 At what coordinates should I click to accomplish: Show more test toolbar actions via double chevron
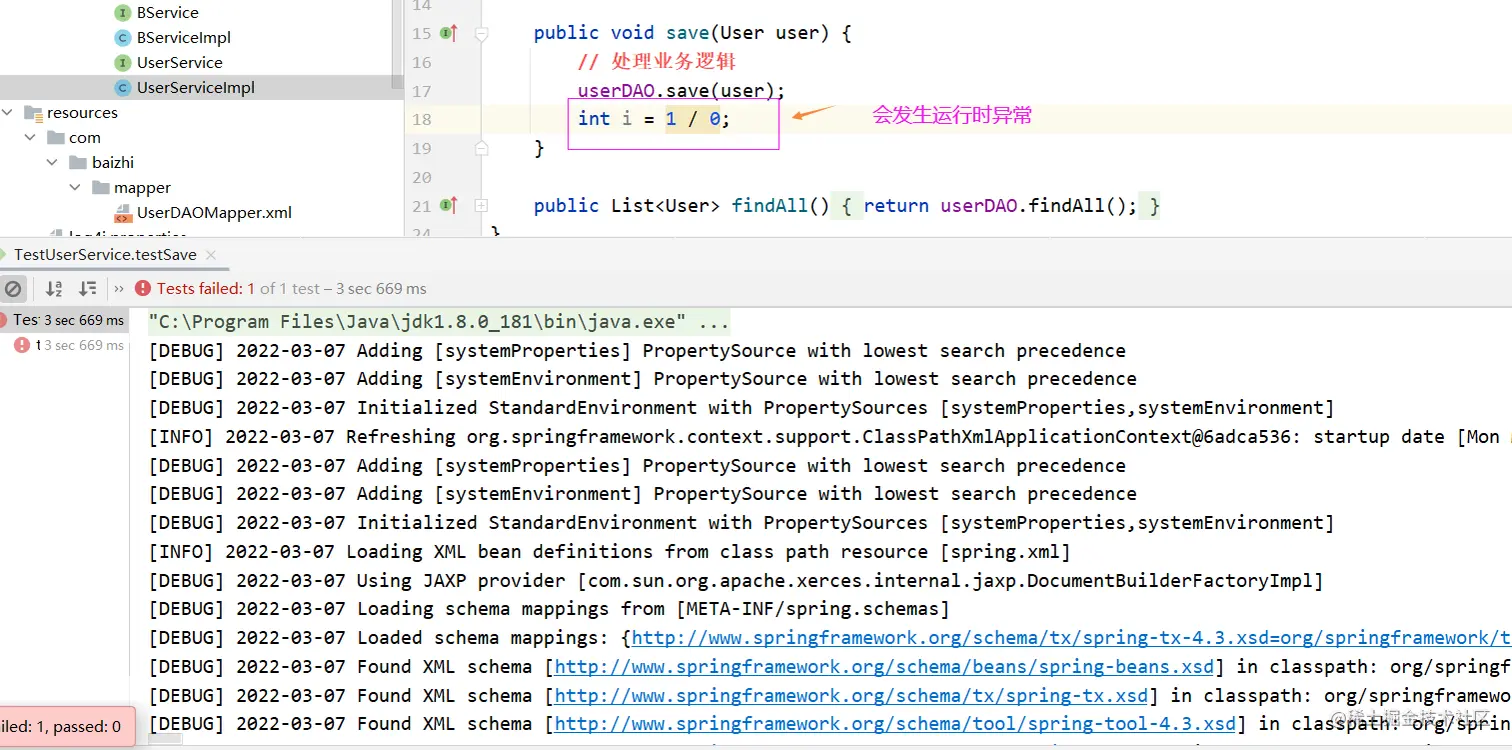coord(120,289)
